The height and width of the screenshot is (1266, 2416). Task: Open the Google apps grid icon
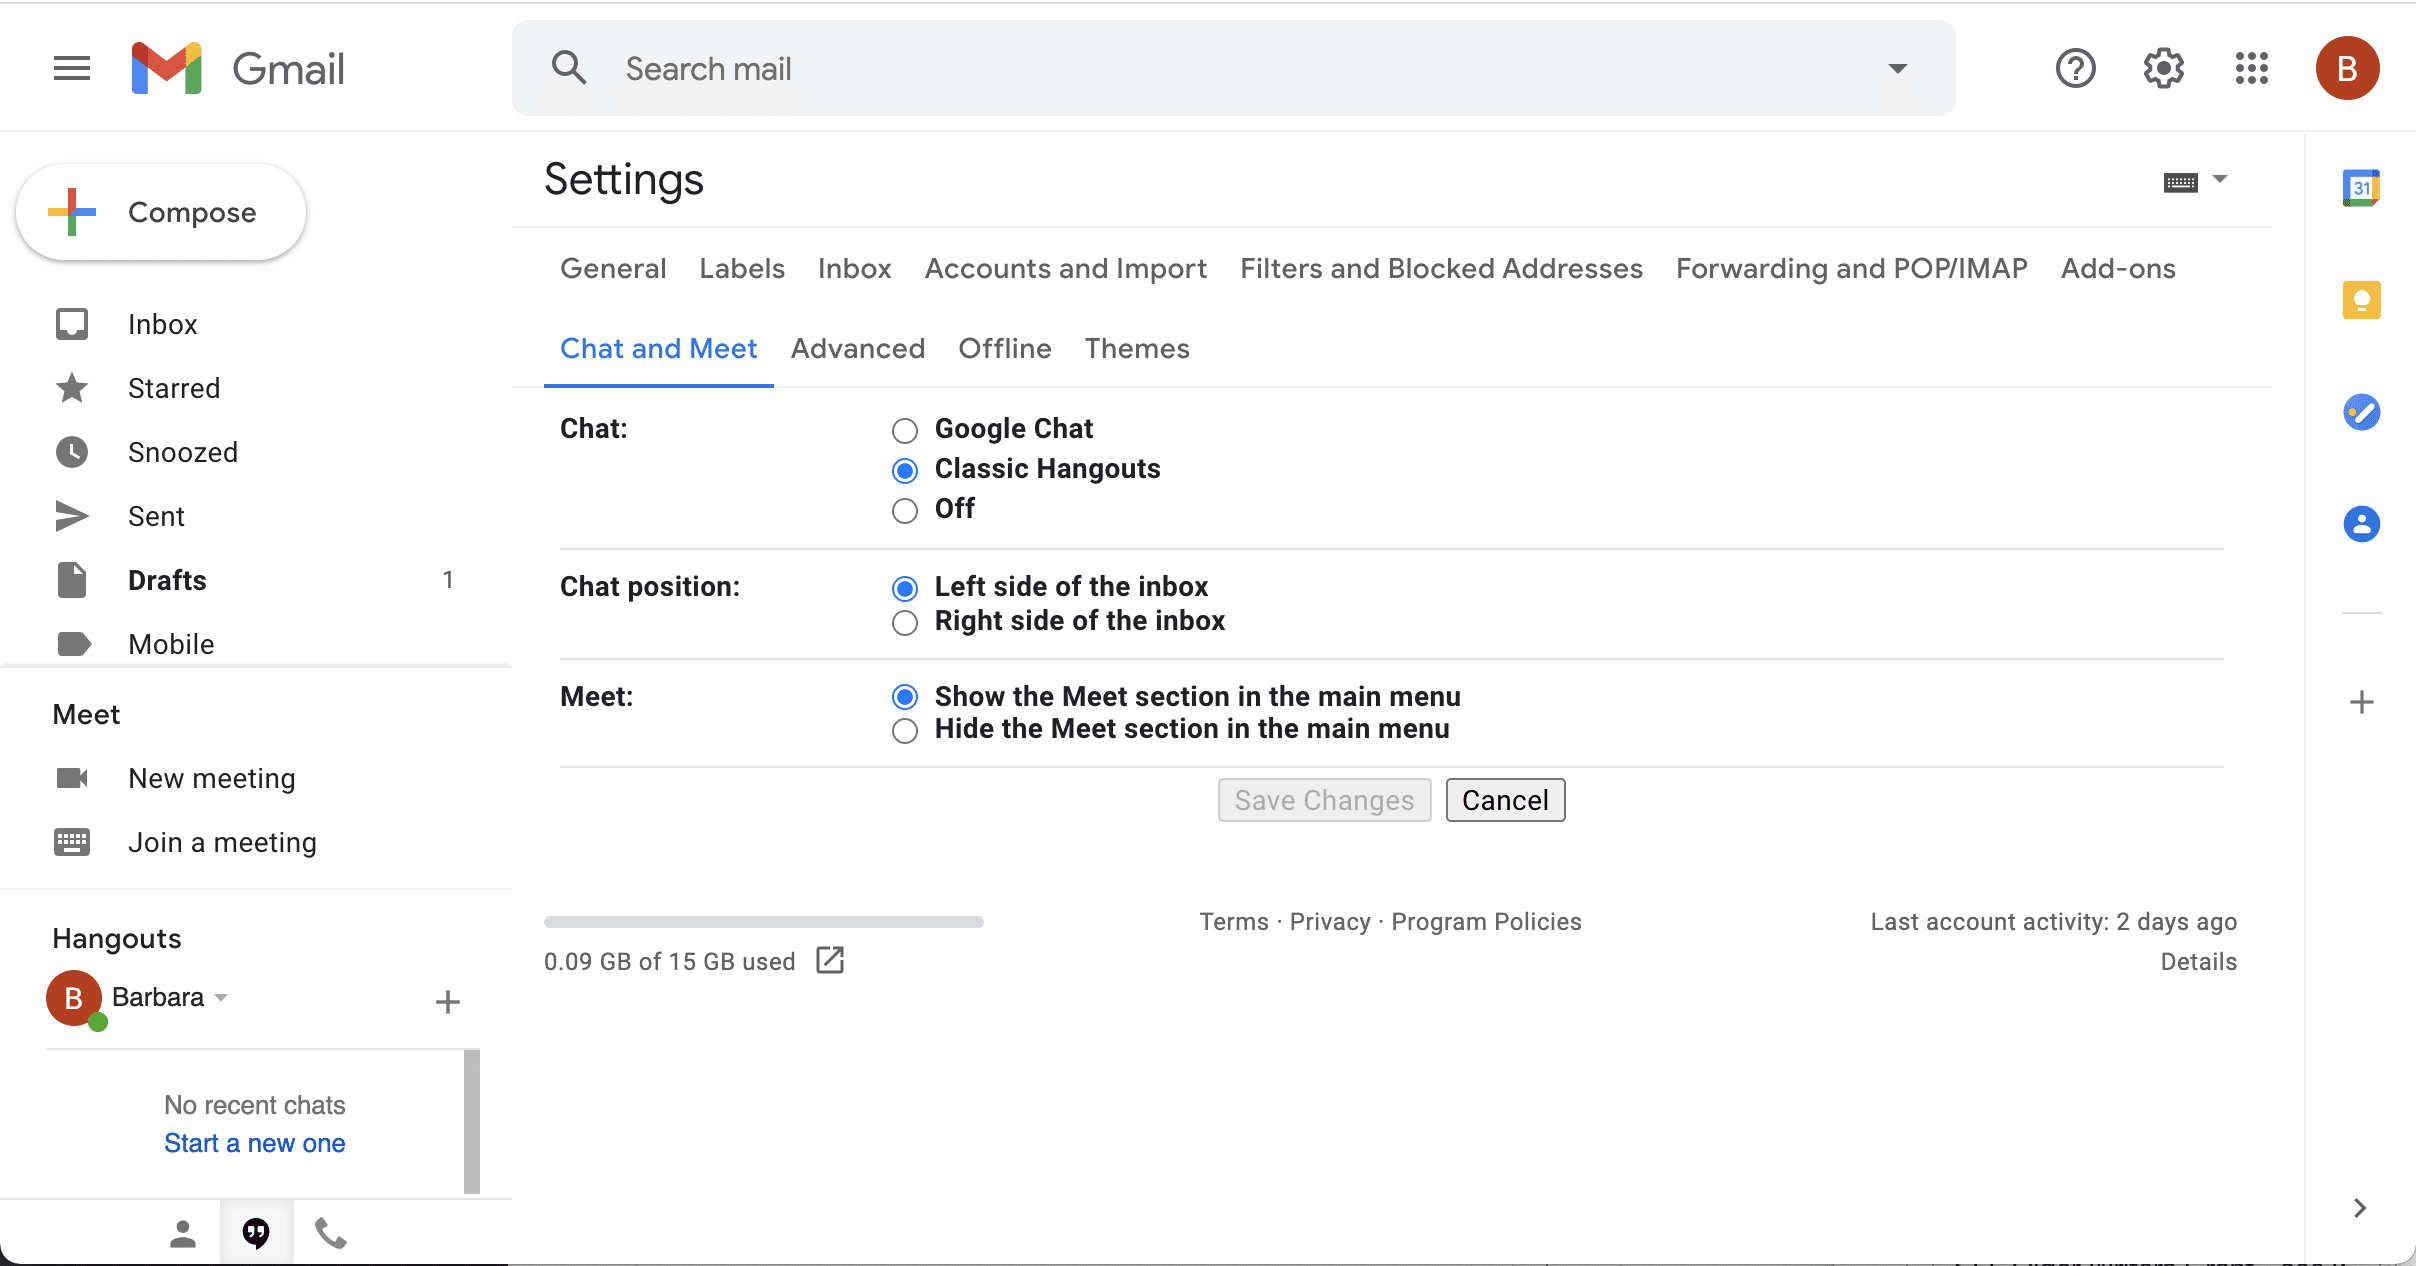pyautogui.click(x=2251, y=69)
